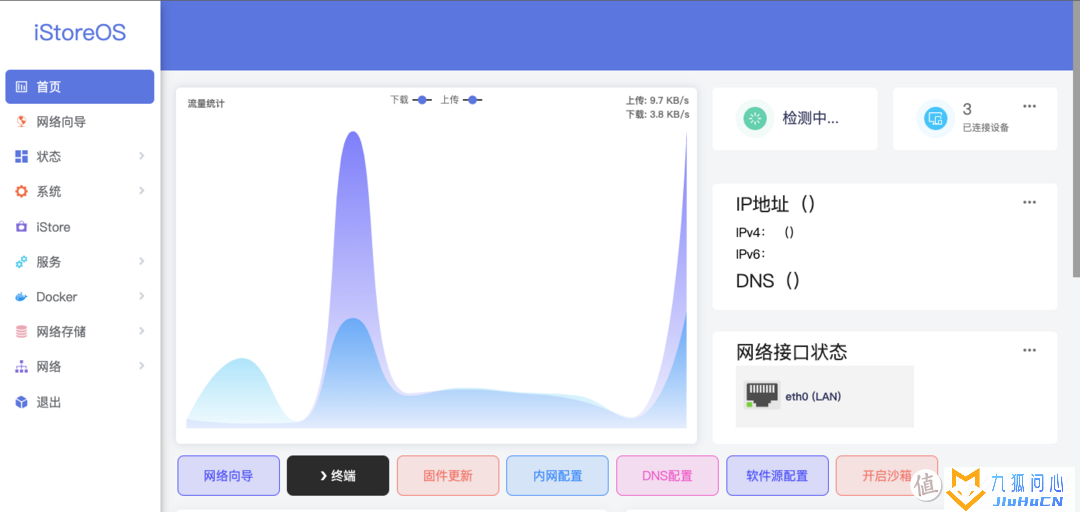Image resolution: width=1080 pixels, height=512 pixels.
Task: Open more options on 已连接设备 card
Action: pyautogui.click(x=1029, y=106)
